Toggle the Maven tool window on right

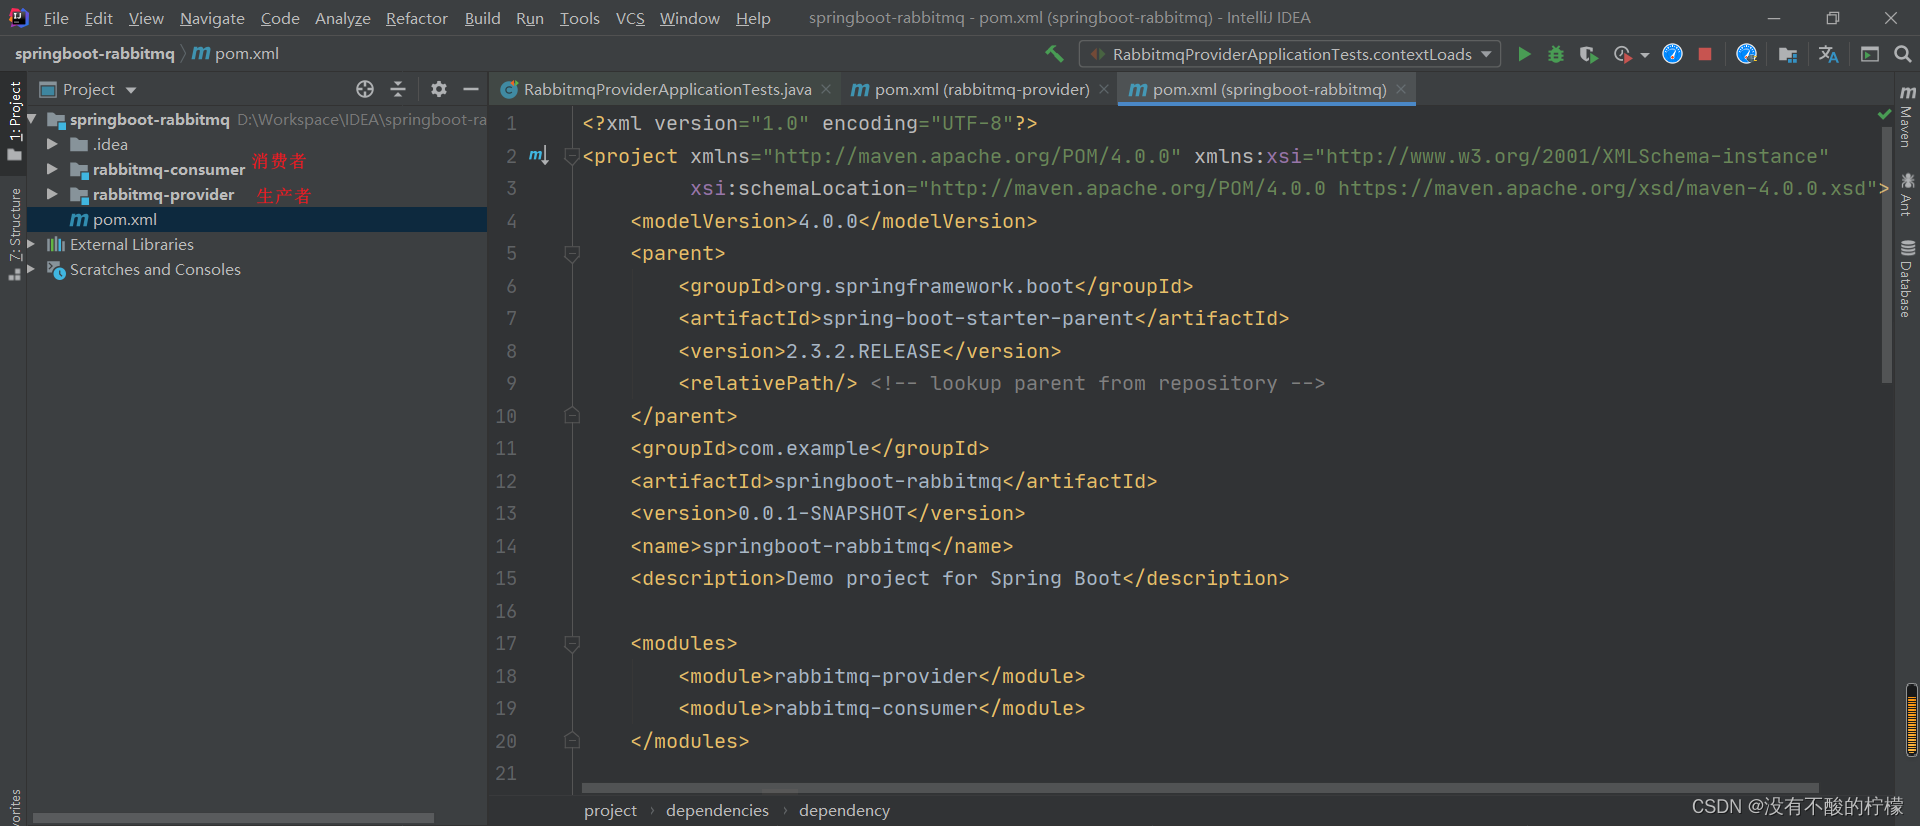pyautogui.click(x=1907, y=118)
